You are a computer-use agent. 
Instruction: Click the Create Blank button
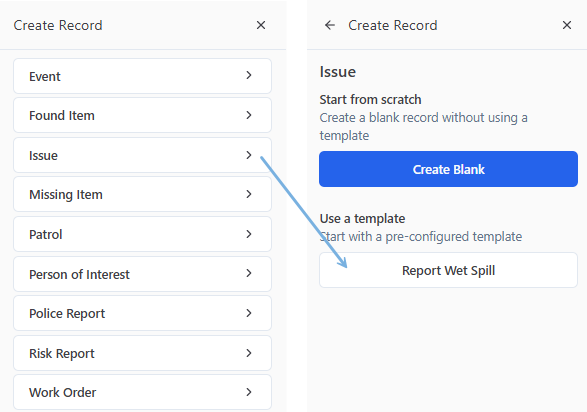tap(448, 169)
